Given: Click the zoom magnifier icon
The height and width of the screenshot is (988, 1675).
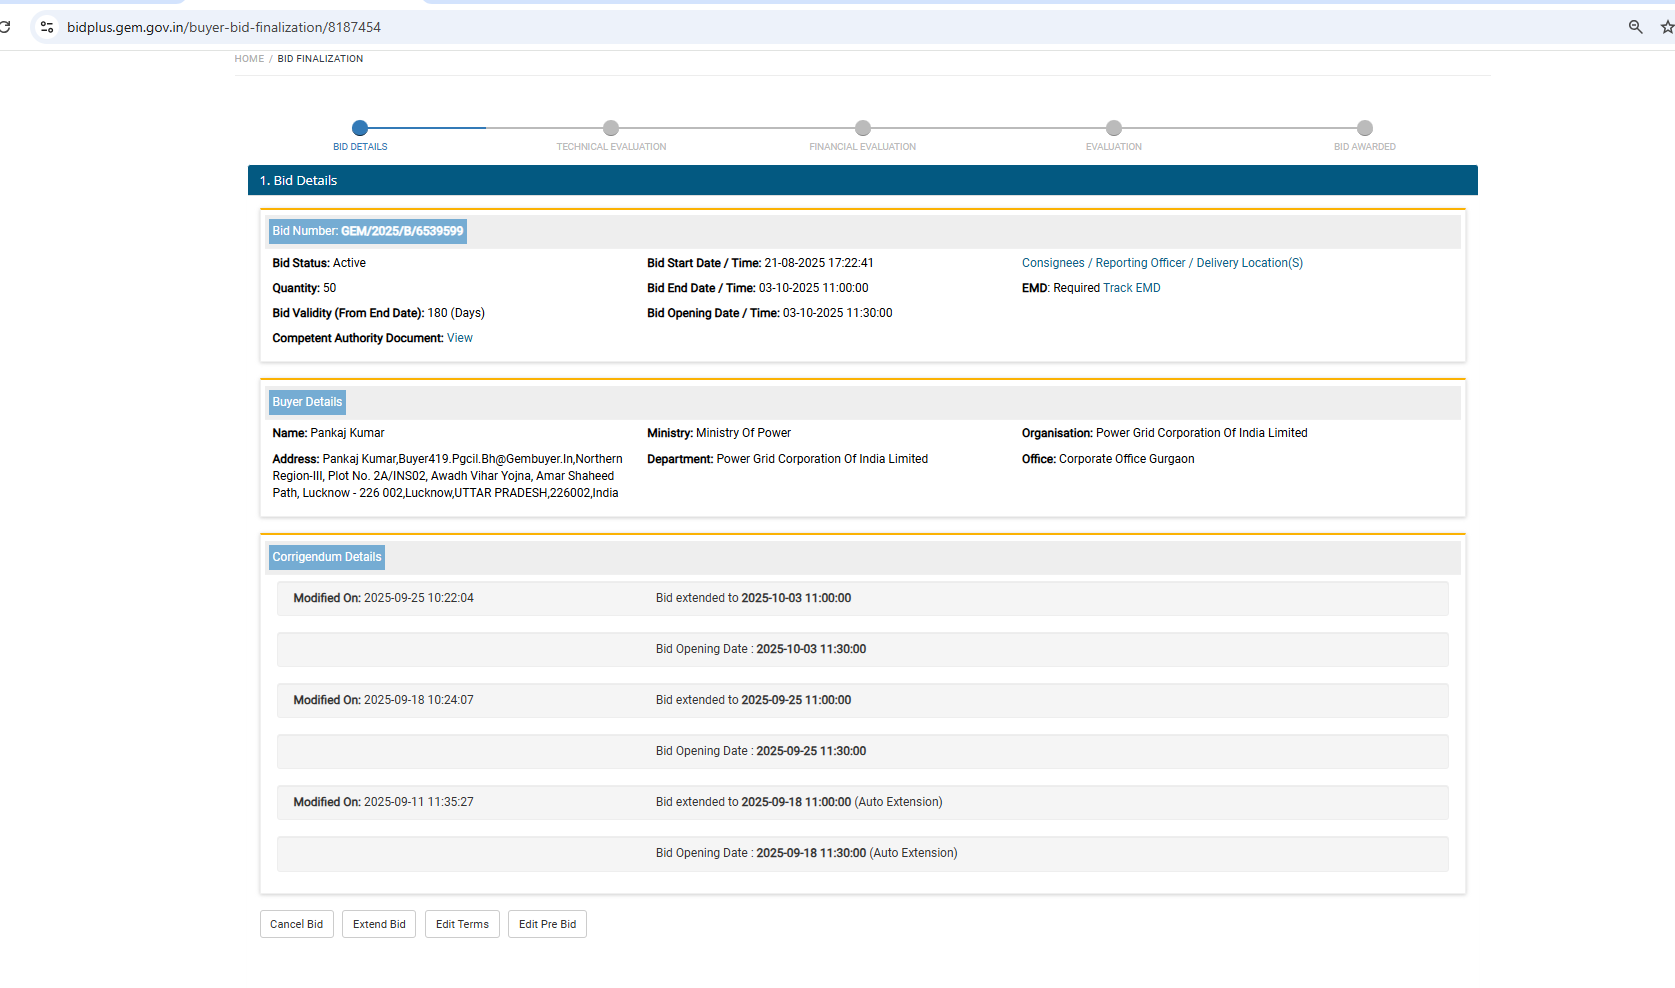Looking at the screenshot, I should coord(1635,27).
